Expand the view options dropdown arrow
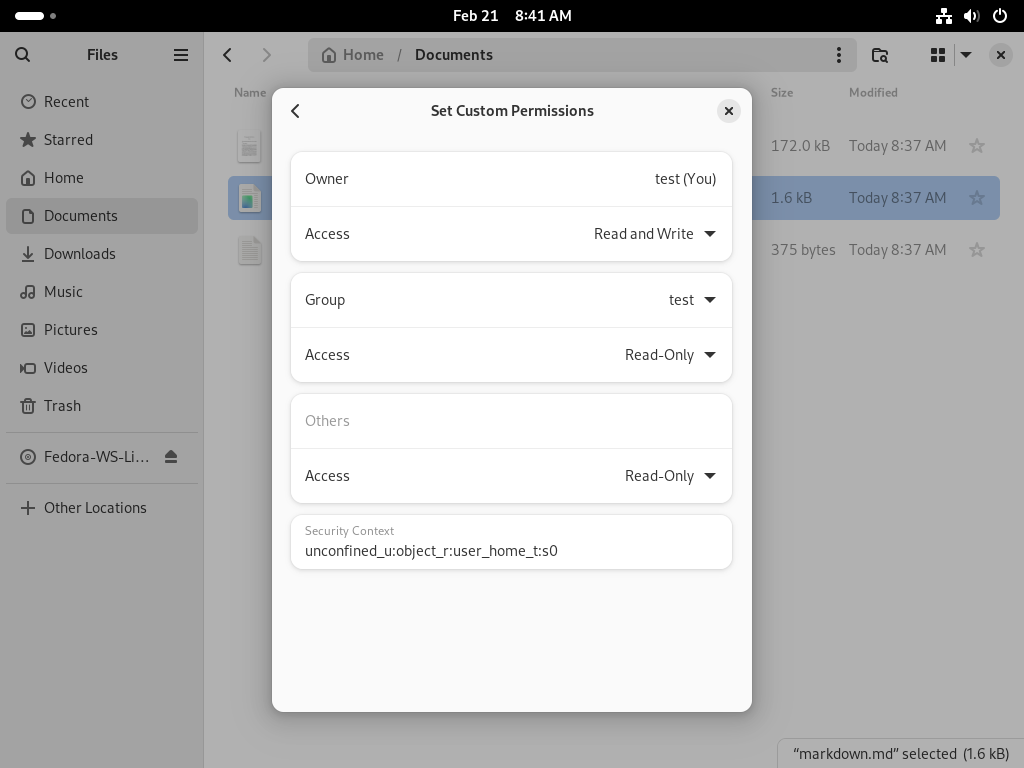 click(x=966, y=55)
